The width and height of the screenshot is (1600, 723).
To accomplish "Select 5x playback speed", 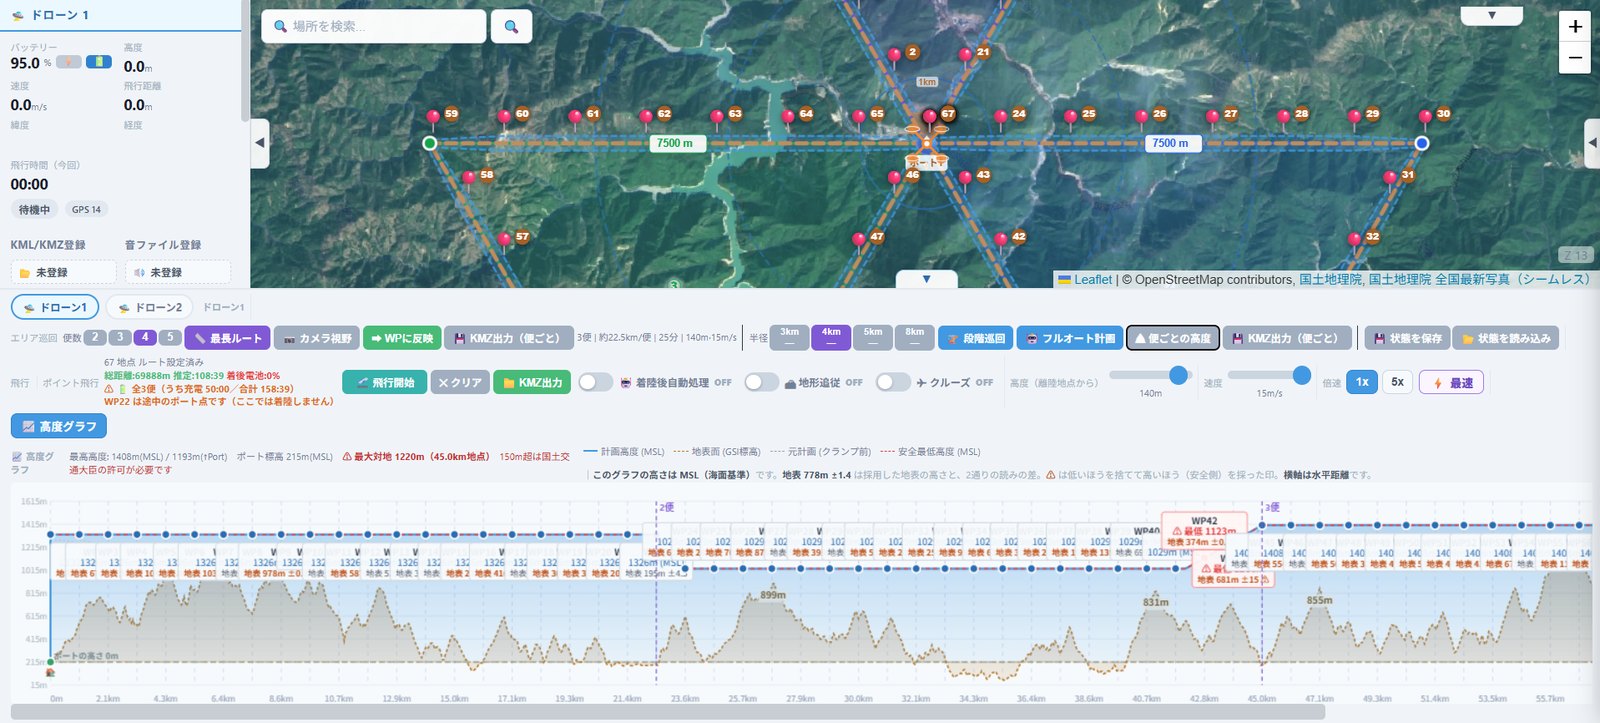I will point(1397,382).
